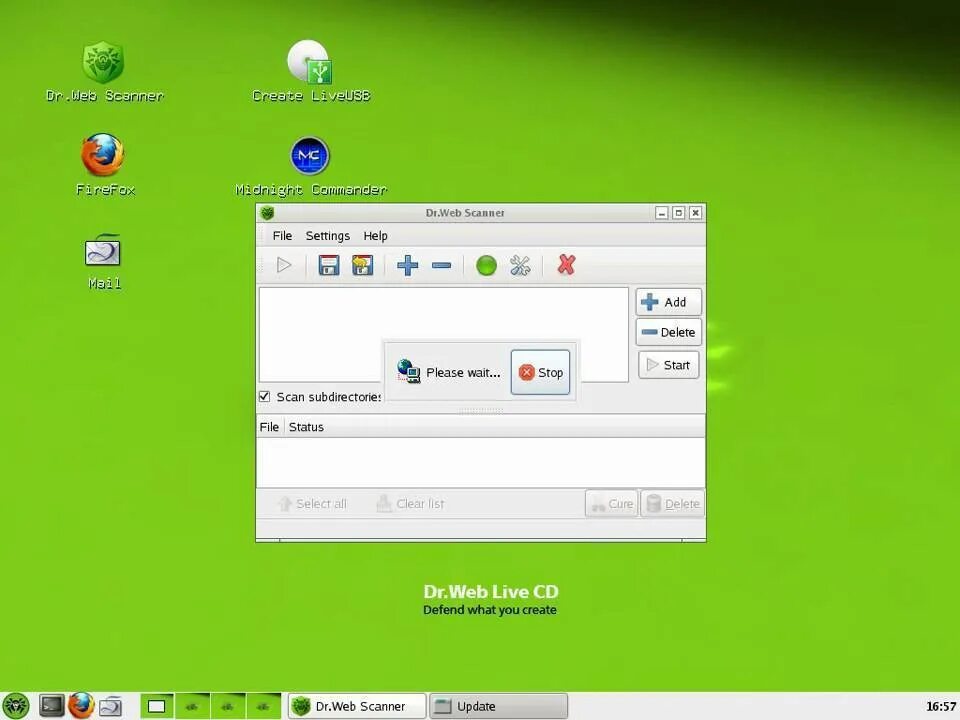Click the second floppy disk toolbar icon
The width and height of the screenshot is (960, 720).
[362, 265]
